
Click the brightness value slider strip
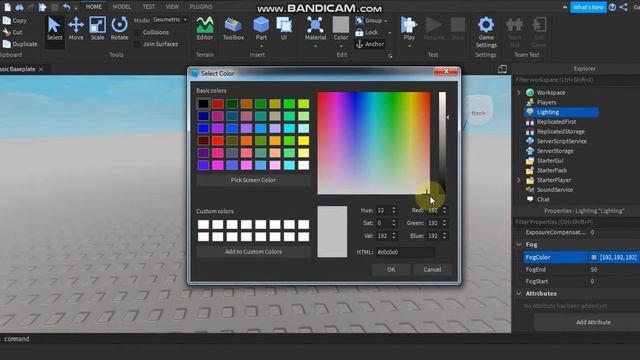[442, 143]
